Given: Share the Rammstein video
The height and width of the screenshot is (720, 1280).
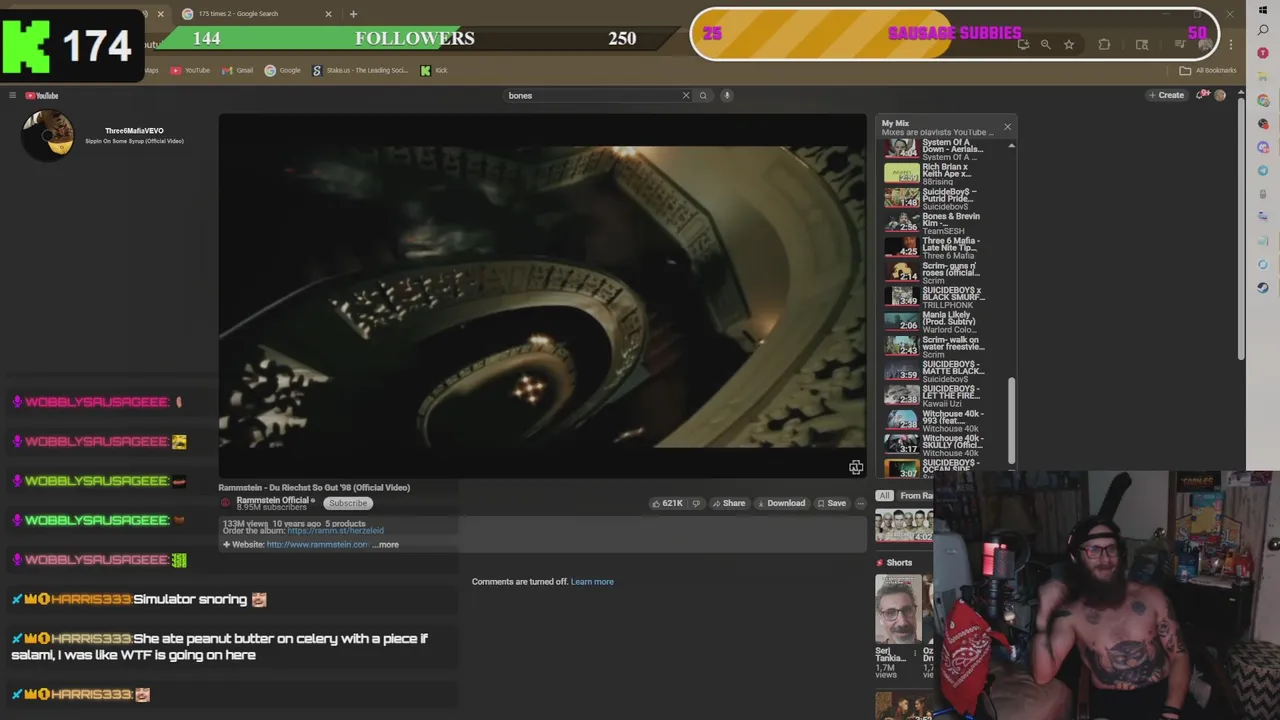Looking at the screenshot, I should [x=728, y=503].
